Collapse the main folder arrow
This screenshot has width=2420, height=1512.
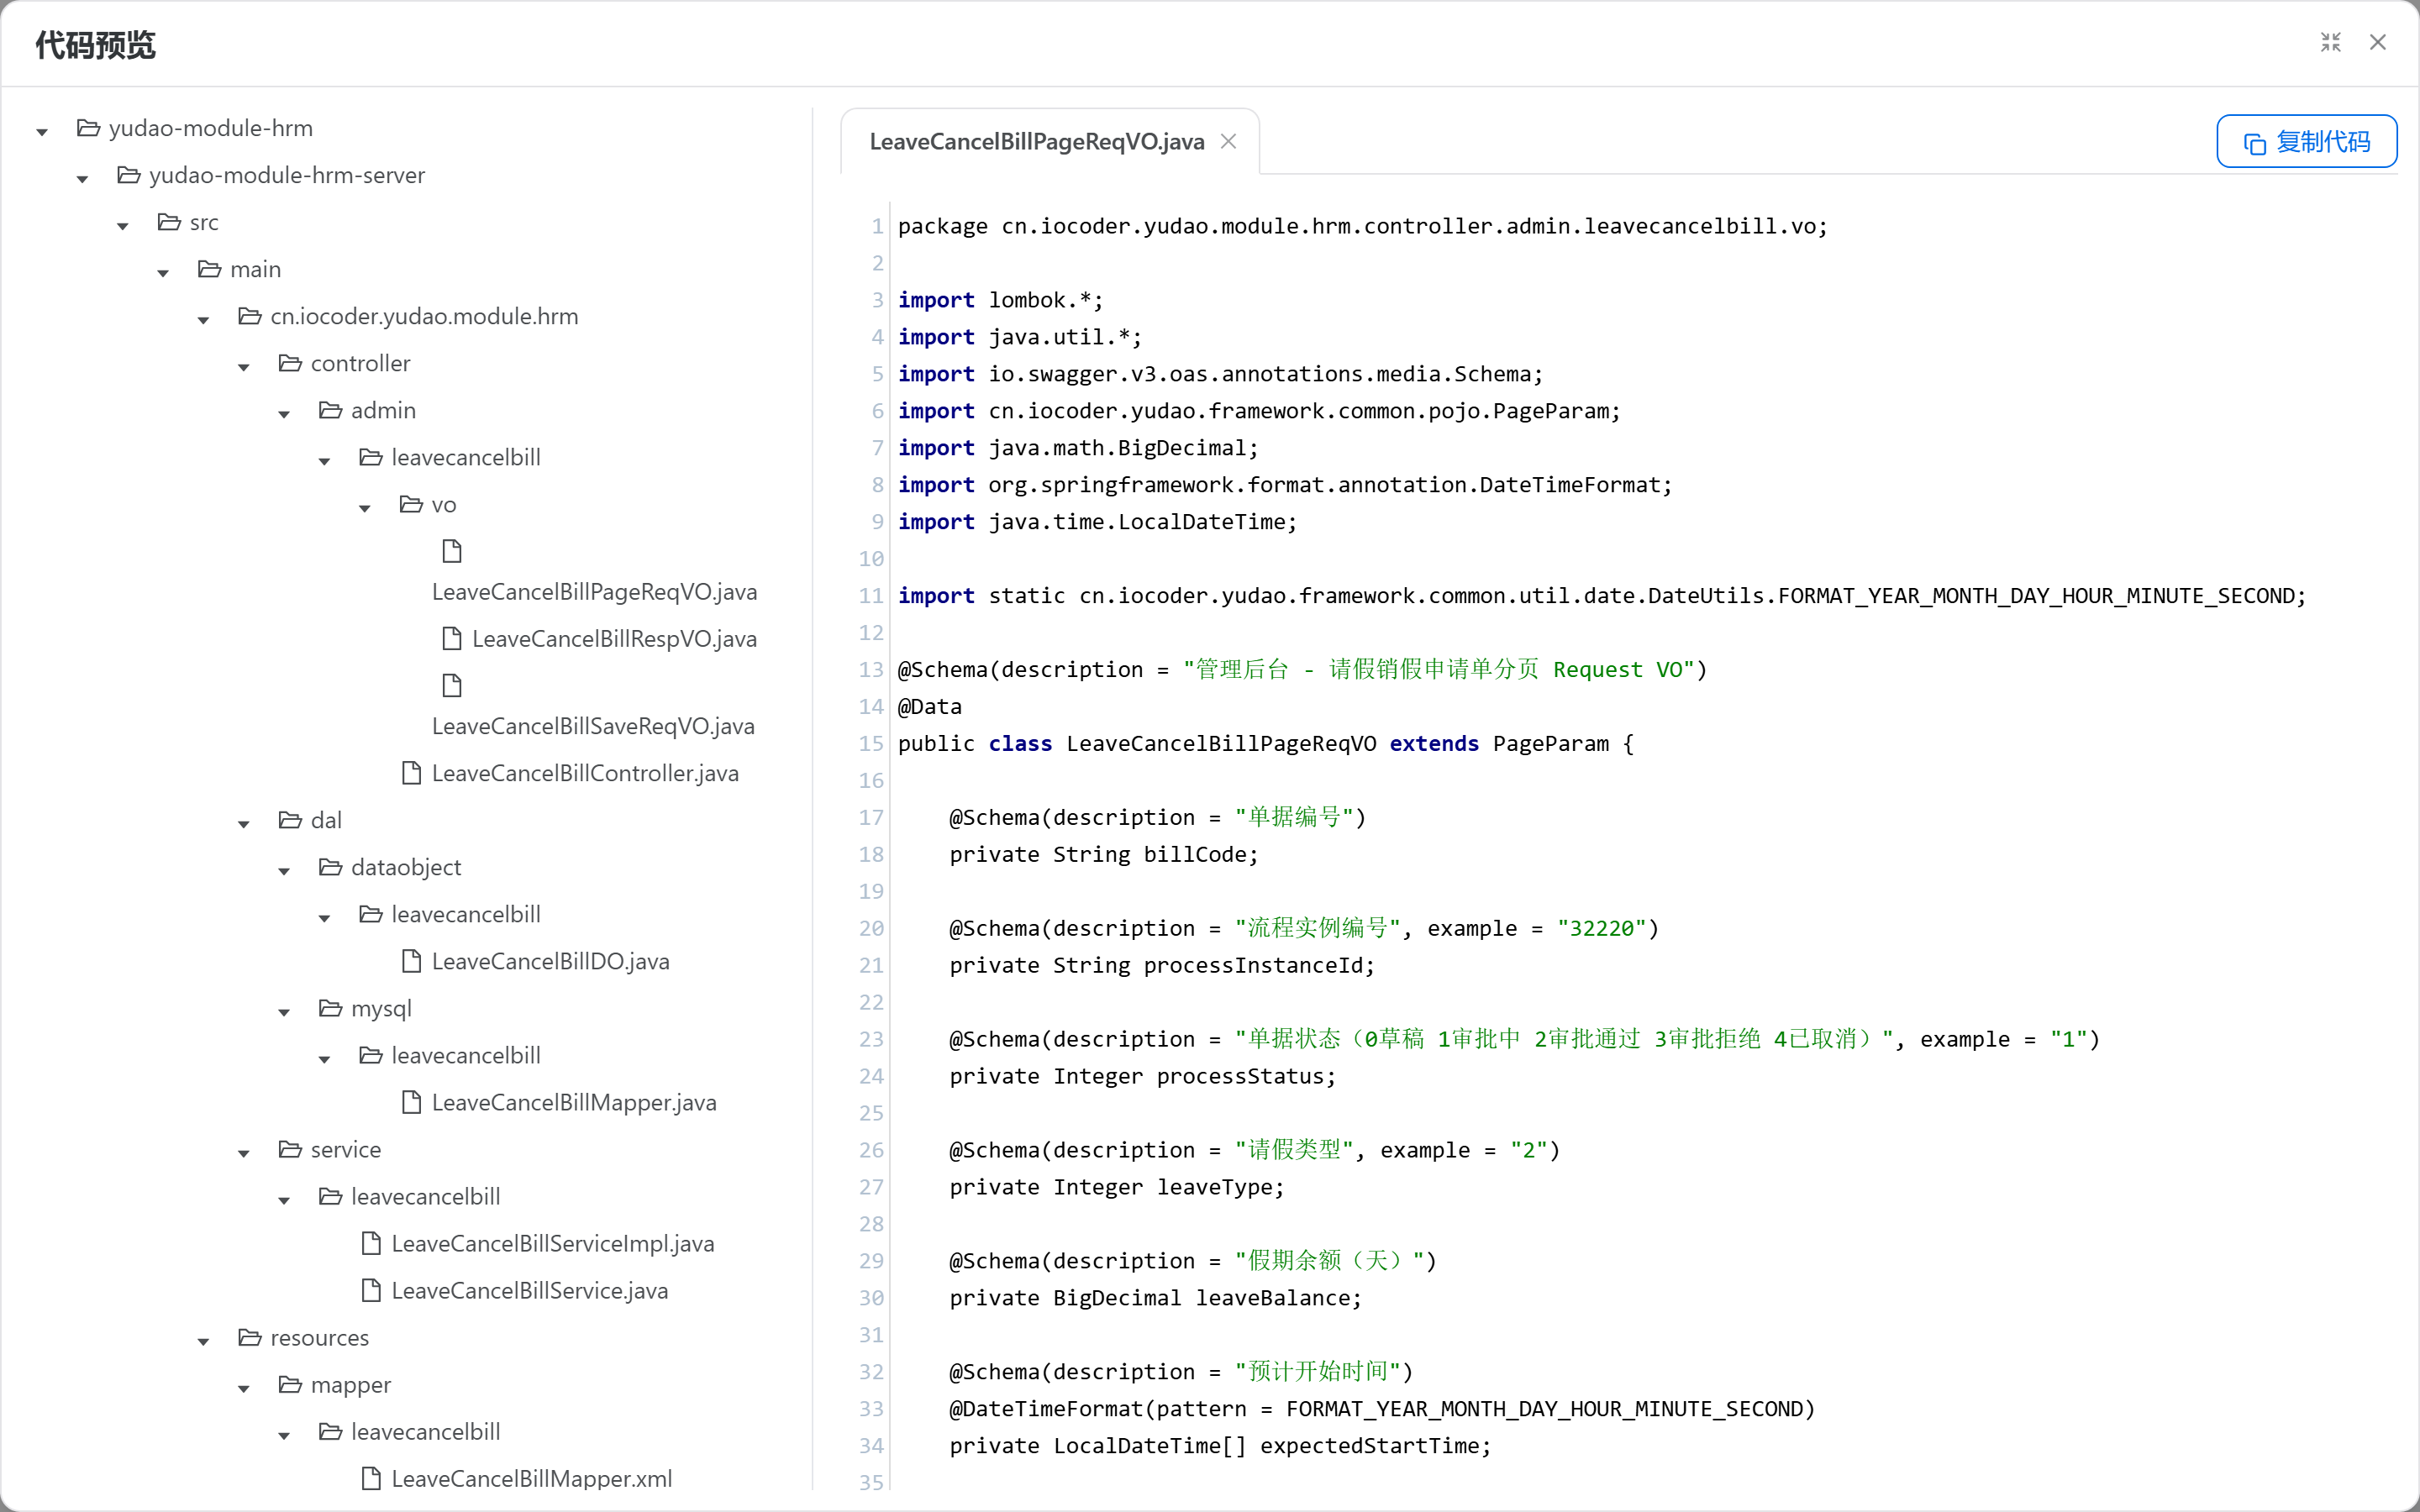(x=163, y=273)
